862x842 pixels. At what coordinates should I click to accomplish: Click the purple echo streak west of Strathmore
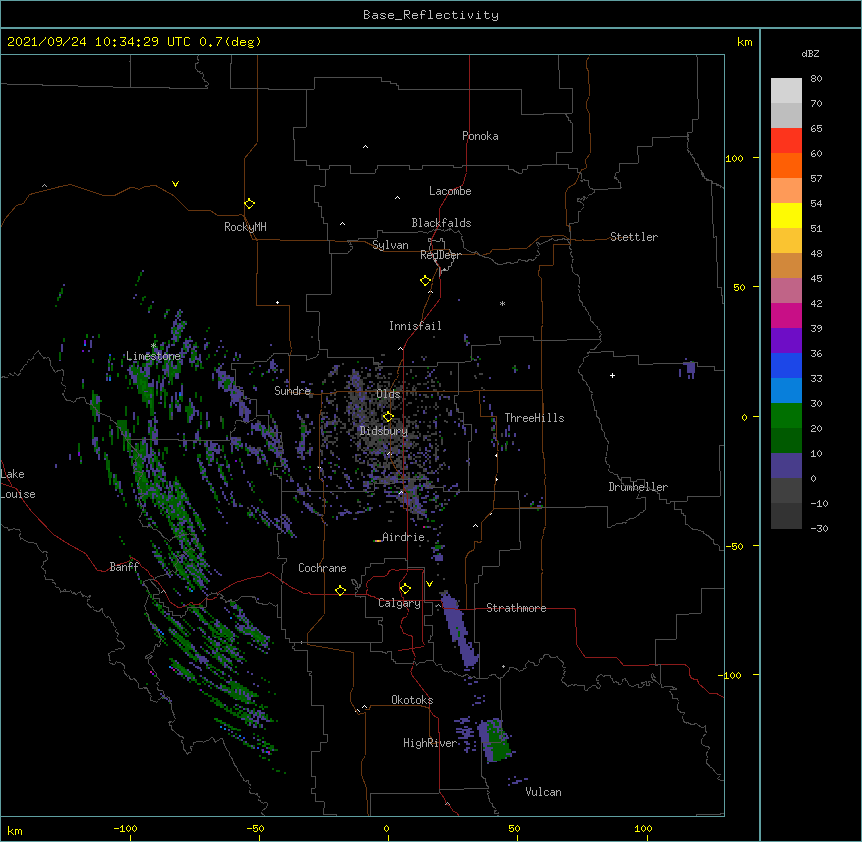[x=460, y=629]
